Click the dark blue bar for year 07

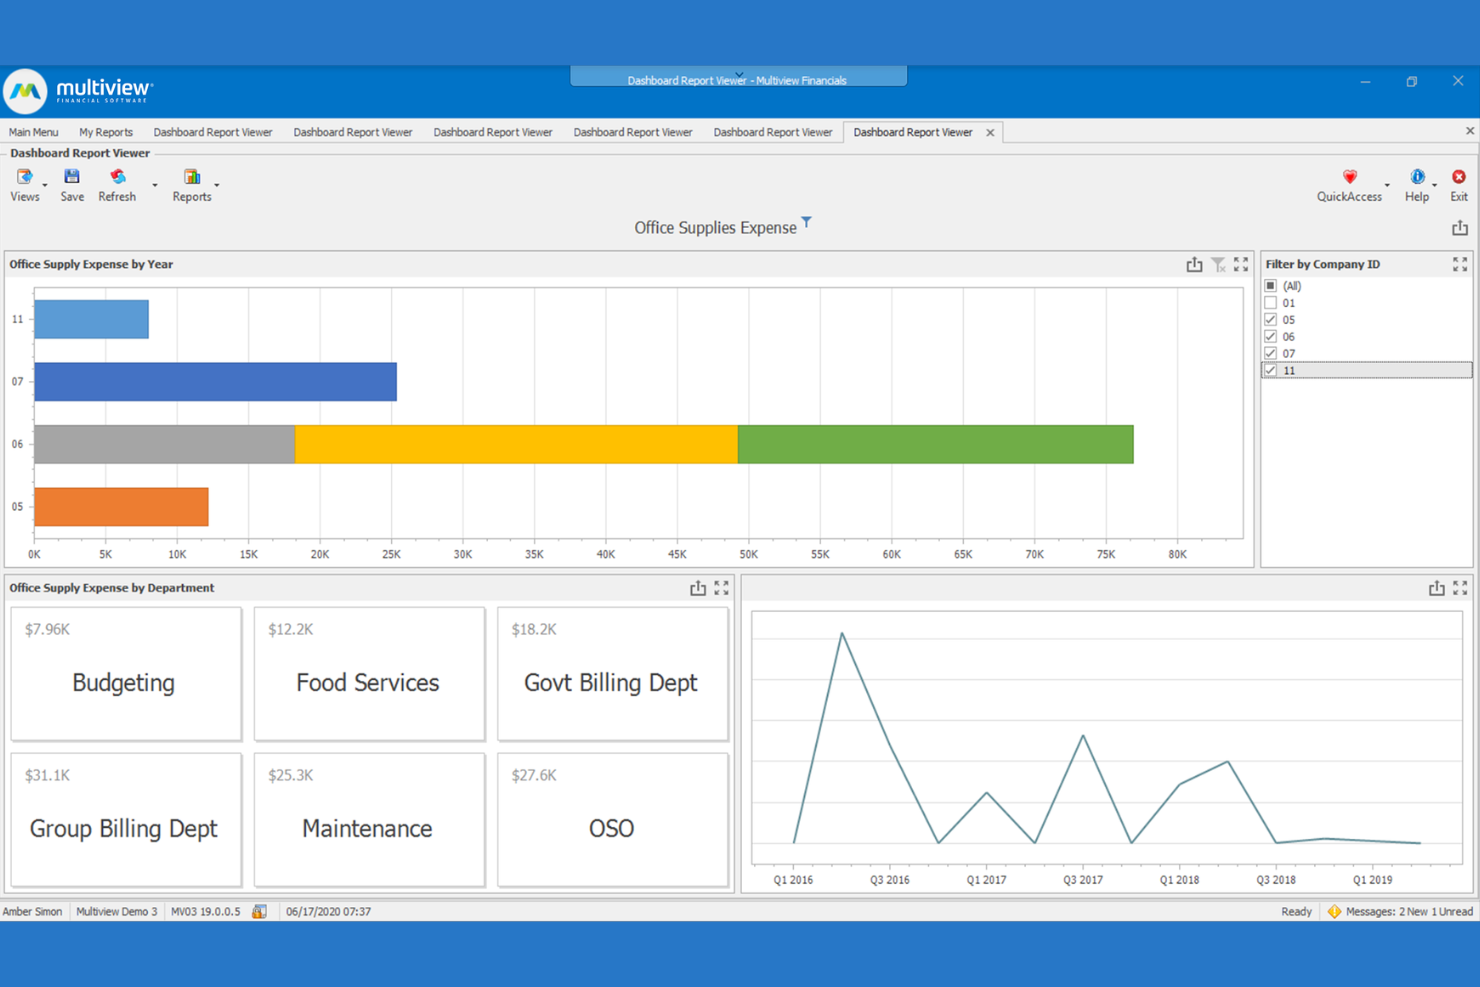tap(215, 382)
